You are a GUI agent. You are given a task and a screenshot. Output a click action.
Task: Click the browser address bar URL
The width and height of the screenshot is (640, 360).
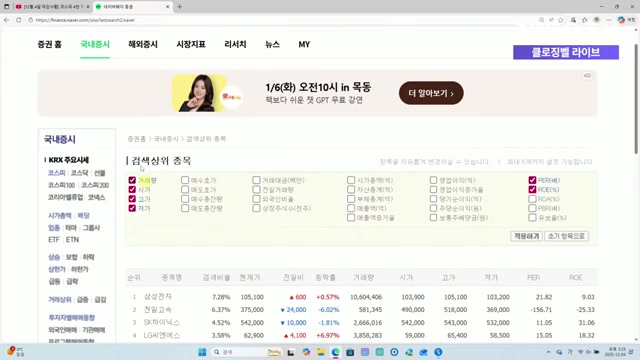pyautogui.click(x=85, y=20)
